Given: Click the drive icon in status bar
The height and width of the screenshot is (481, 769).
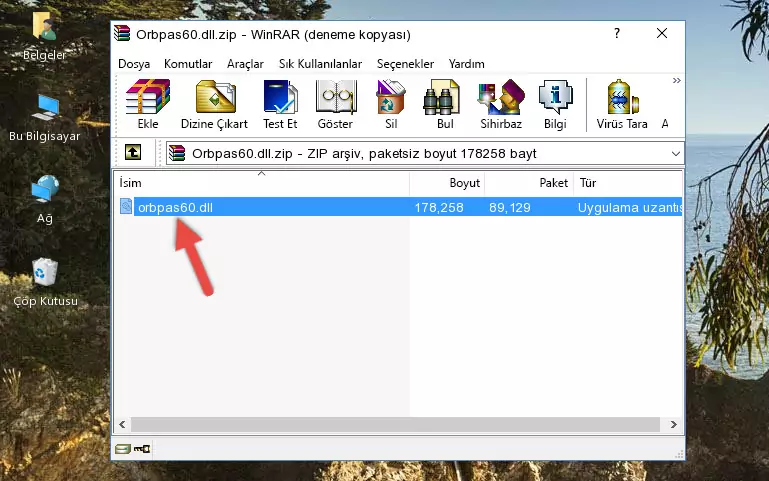Looking at the screenshot, I should [123, 449].
